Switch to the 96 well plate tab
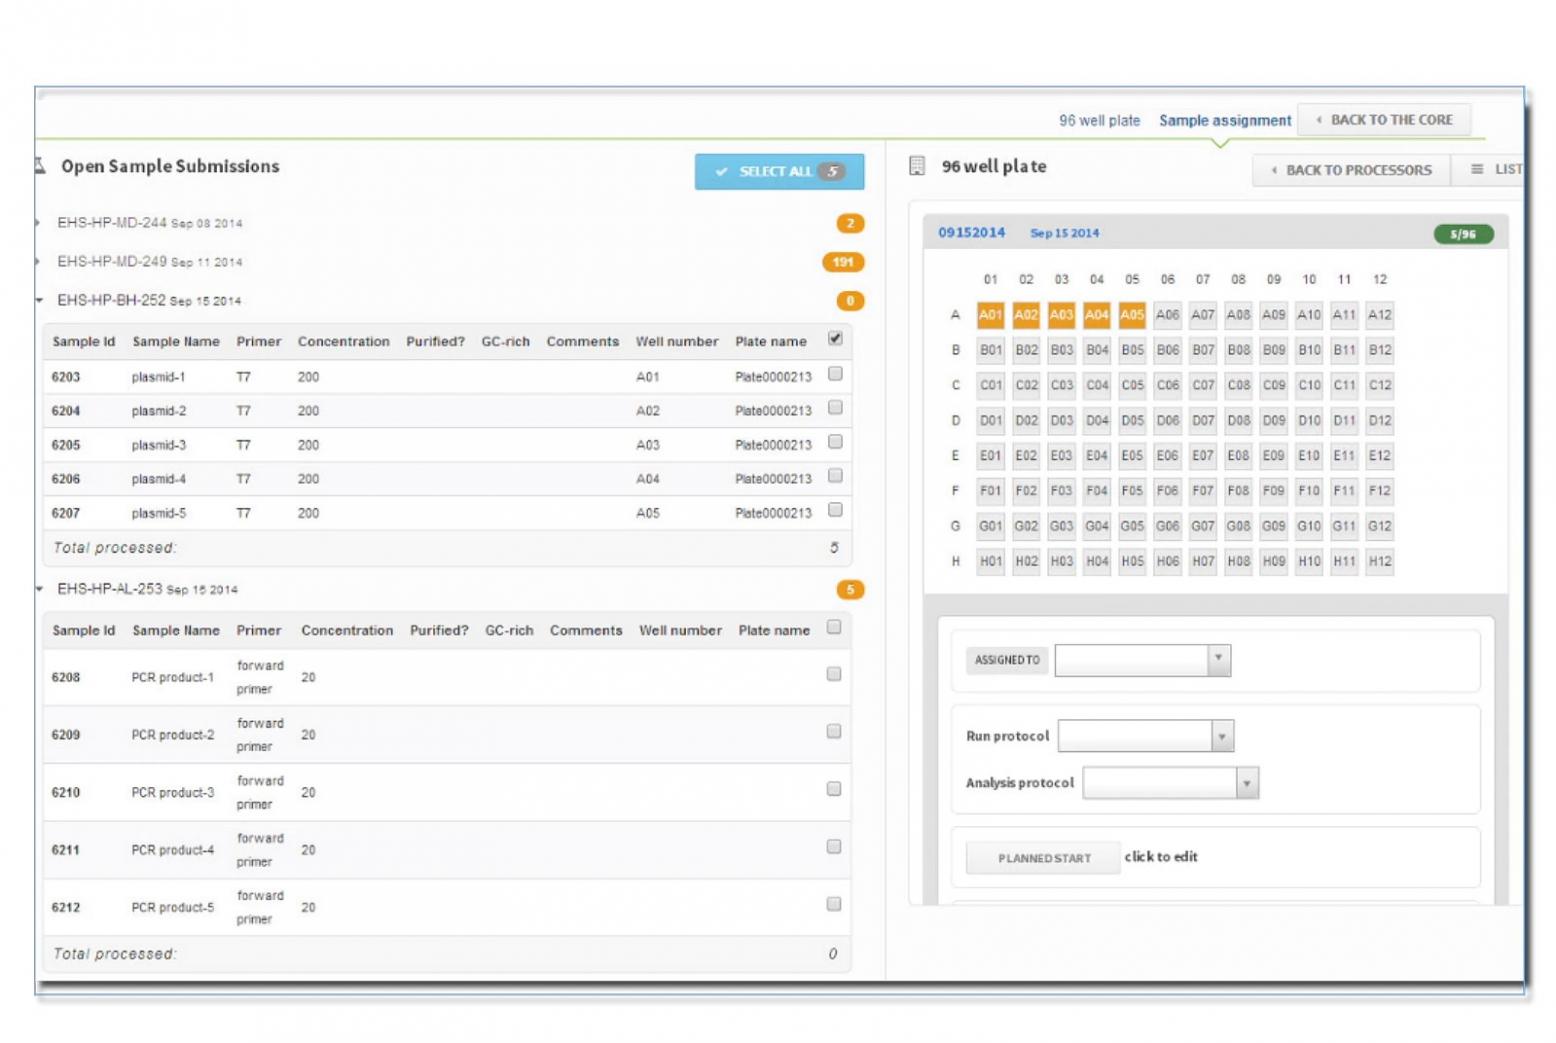This screenshot has height=1043, width=1556. pyautogui.click(x=1099, y=120)
